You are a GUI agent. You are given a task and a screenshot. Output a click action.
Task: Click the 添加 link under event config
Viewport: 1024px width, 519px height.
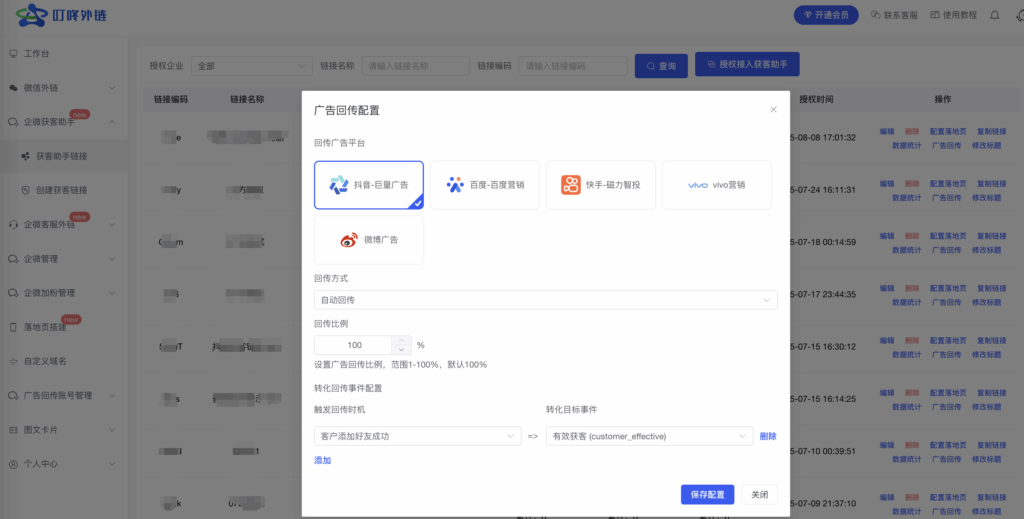point(323,460)
